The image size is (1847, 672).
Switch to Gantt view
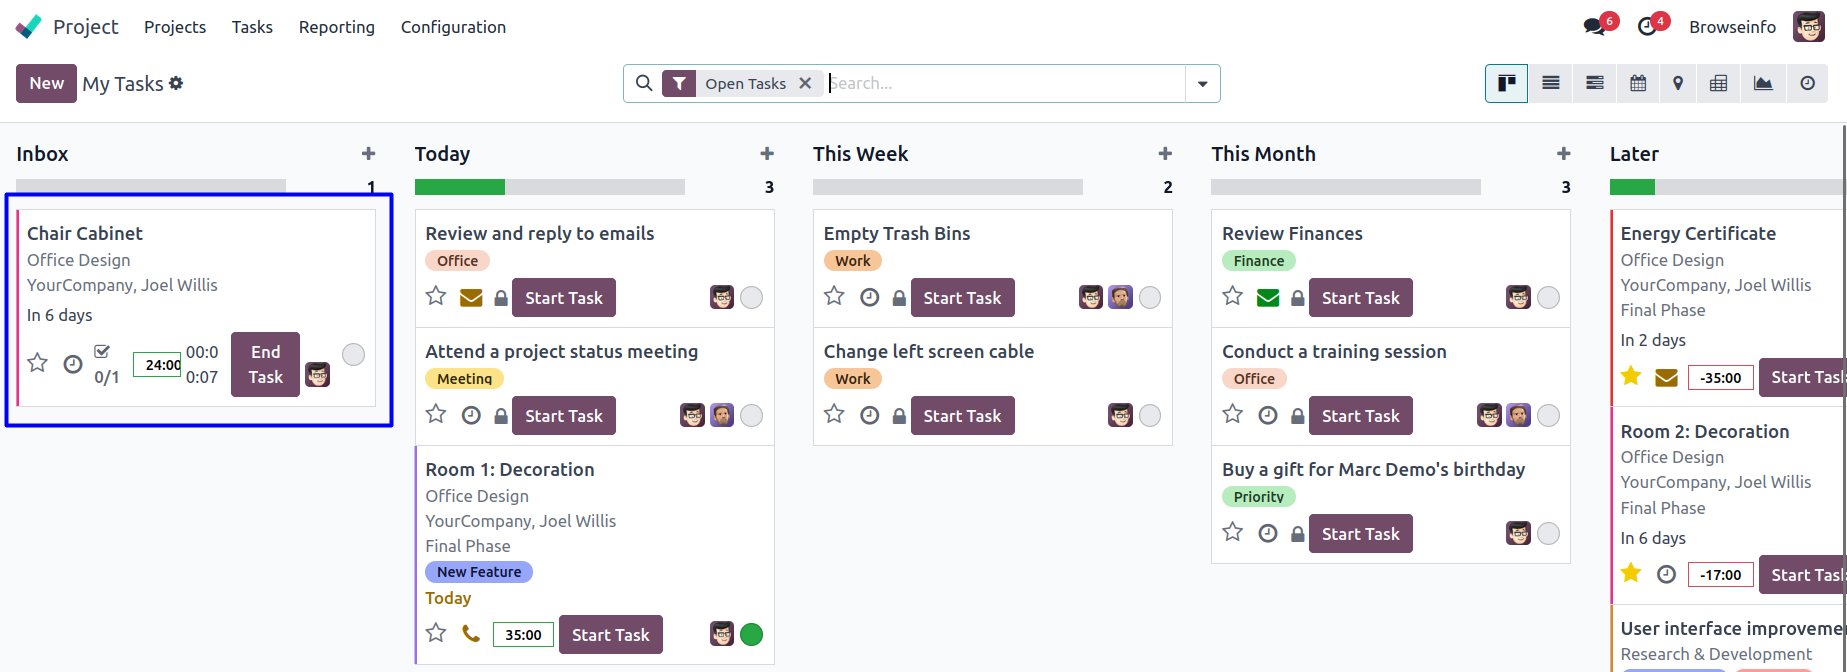(x=1595, y=83)
